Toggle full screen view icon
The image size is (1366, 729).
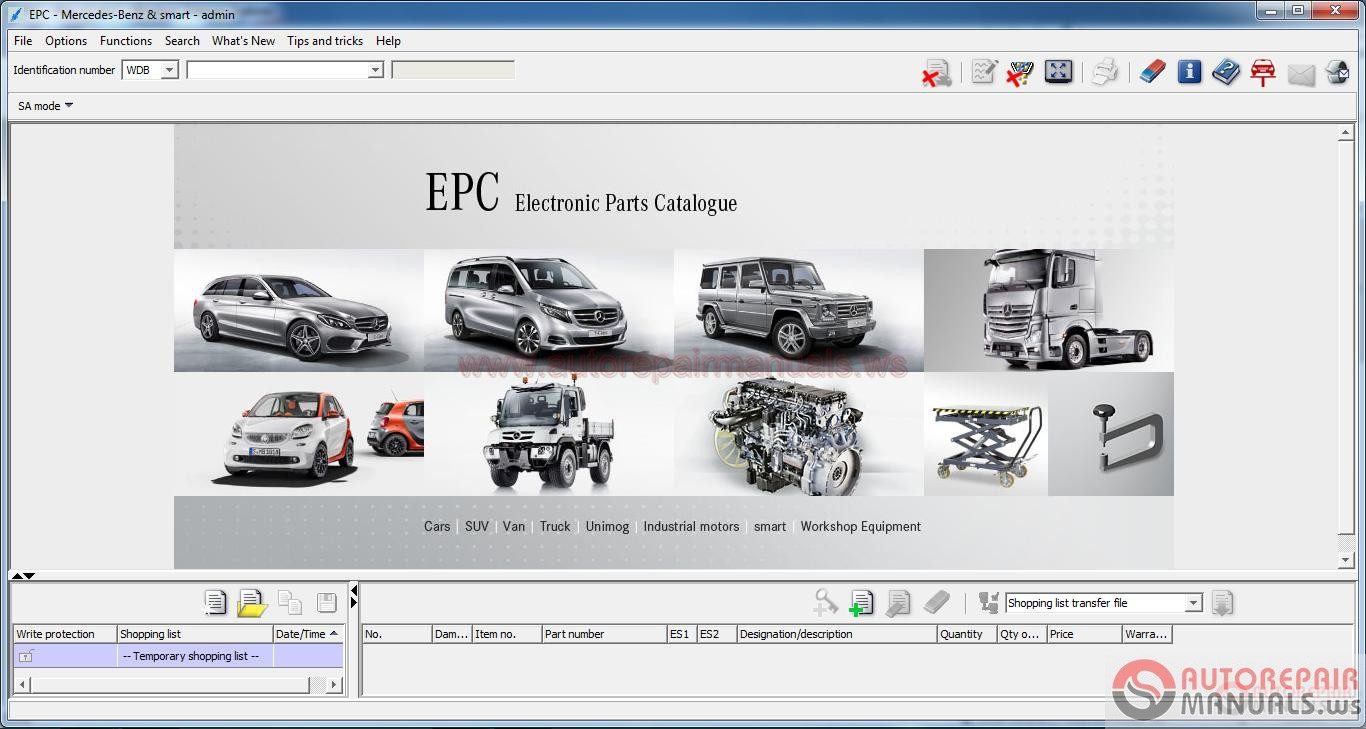click(x=1058, y=71)
